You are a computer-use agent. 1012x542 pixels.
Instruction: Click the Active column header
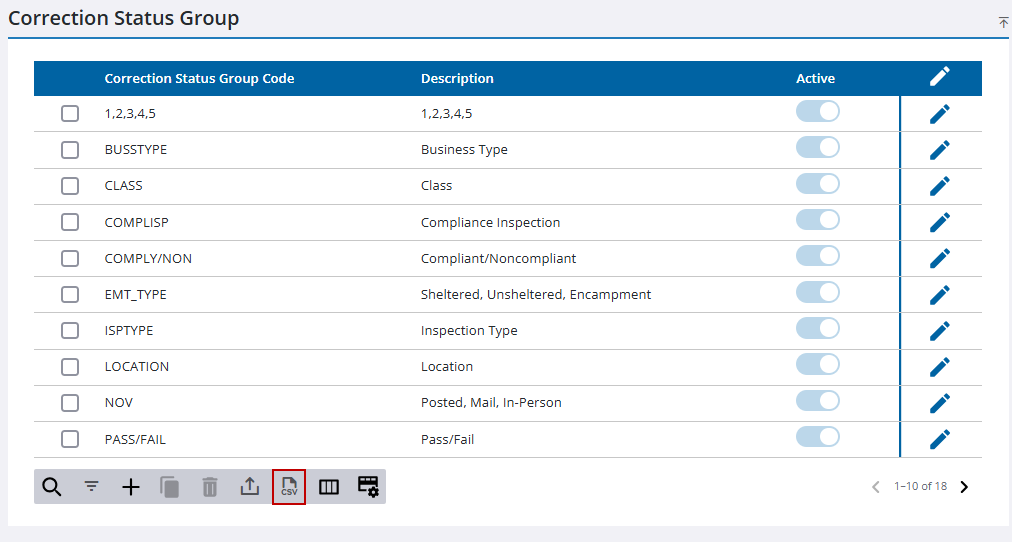815,78
